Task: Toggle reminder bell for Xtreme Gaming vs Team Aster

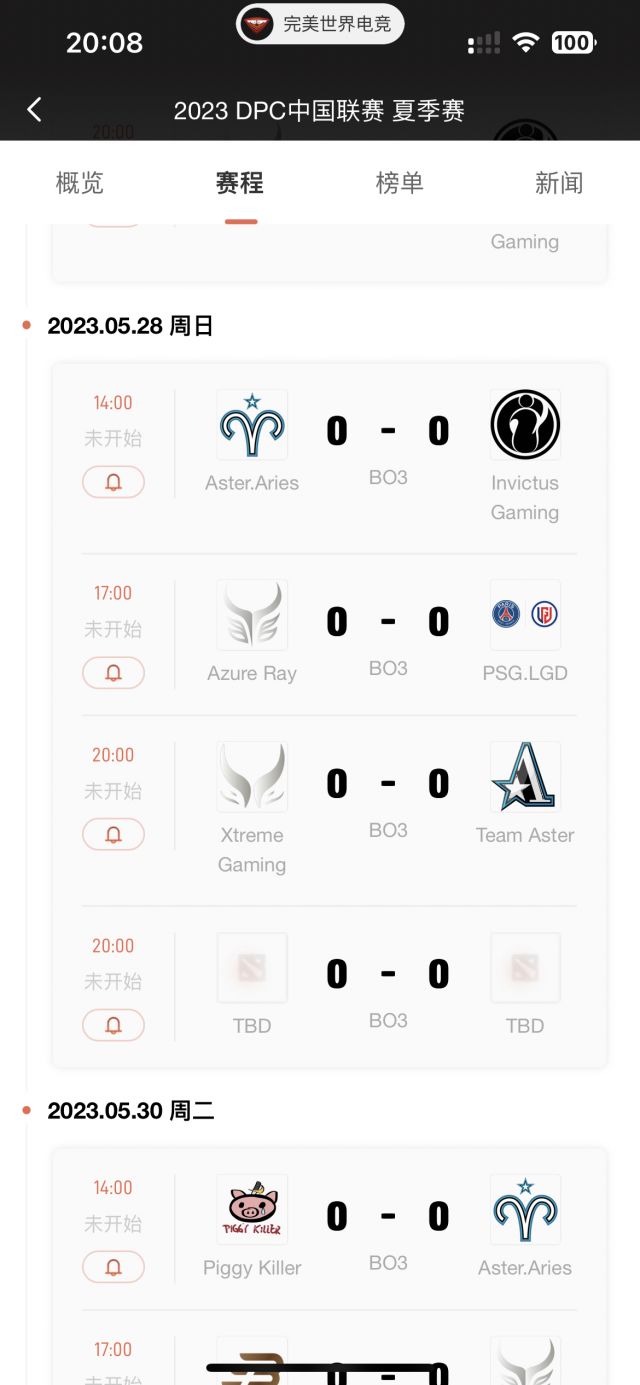Action: click(x=113, y=835)
